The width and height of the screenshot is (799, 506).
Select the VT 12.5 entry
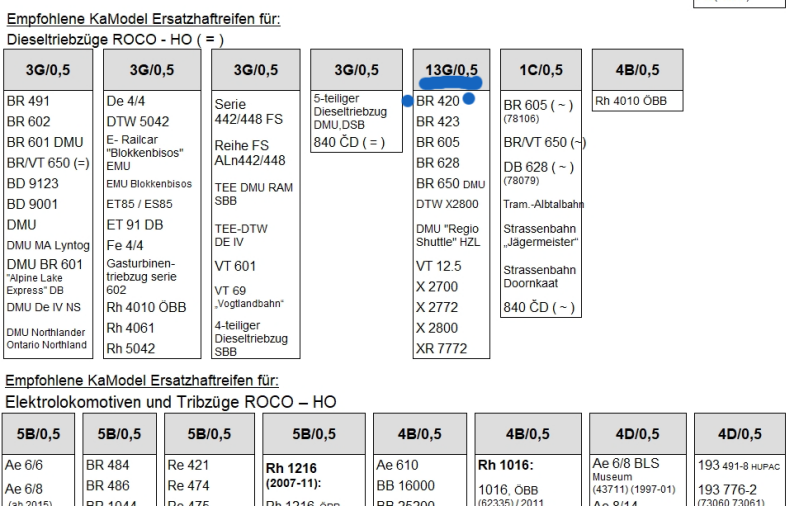438,266
